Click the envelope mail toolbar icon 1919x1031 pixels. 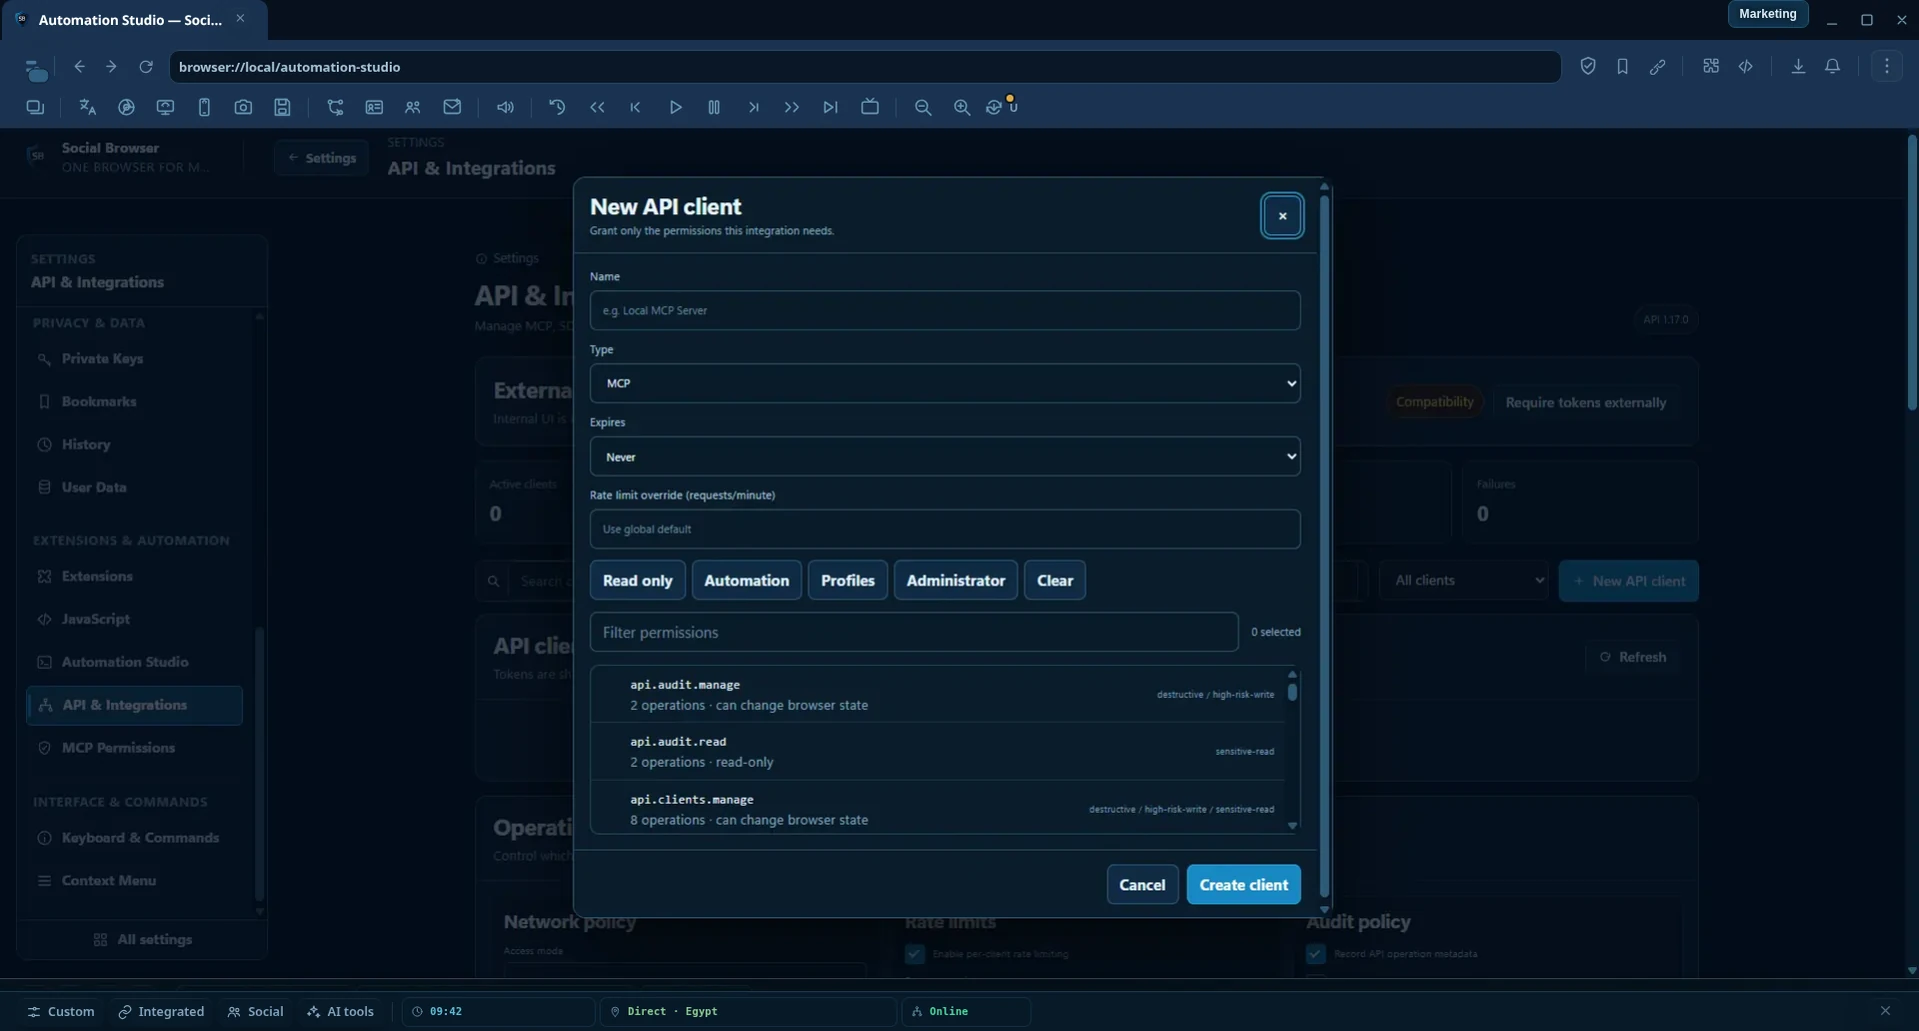(452, 107)
